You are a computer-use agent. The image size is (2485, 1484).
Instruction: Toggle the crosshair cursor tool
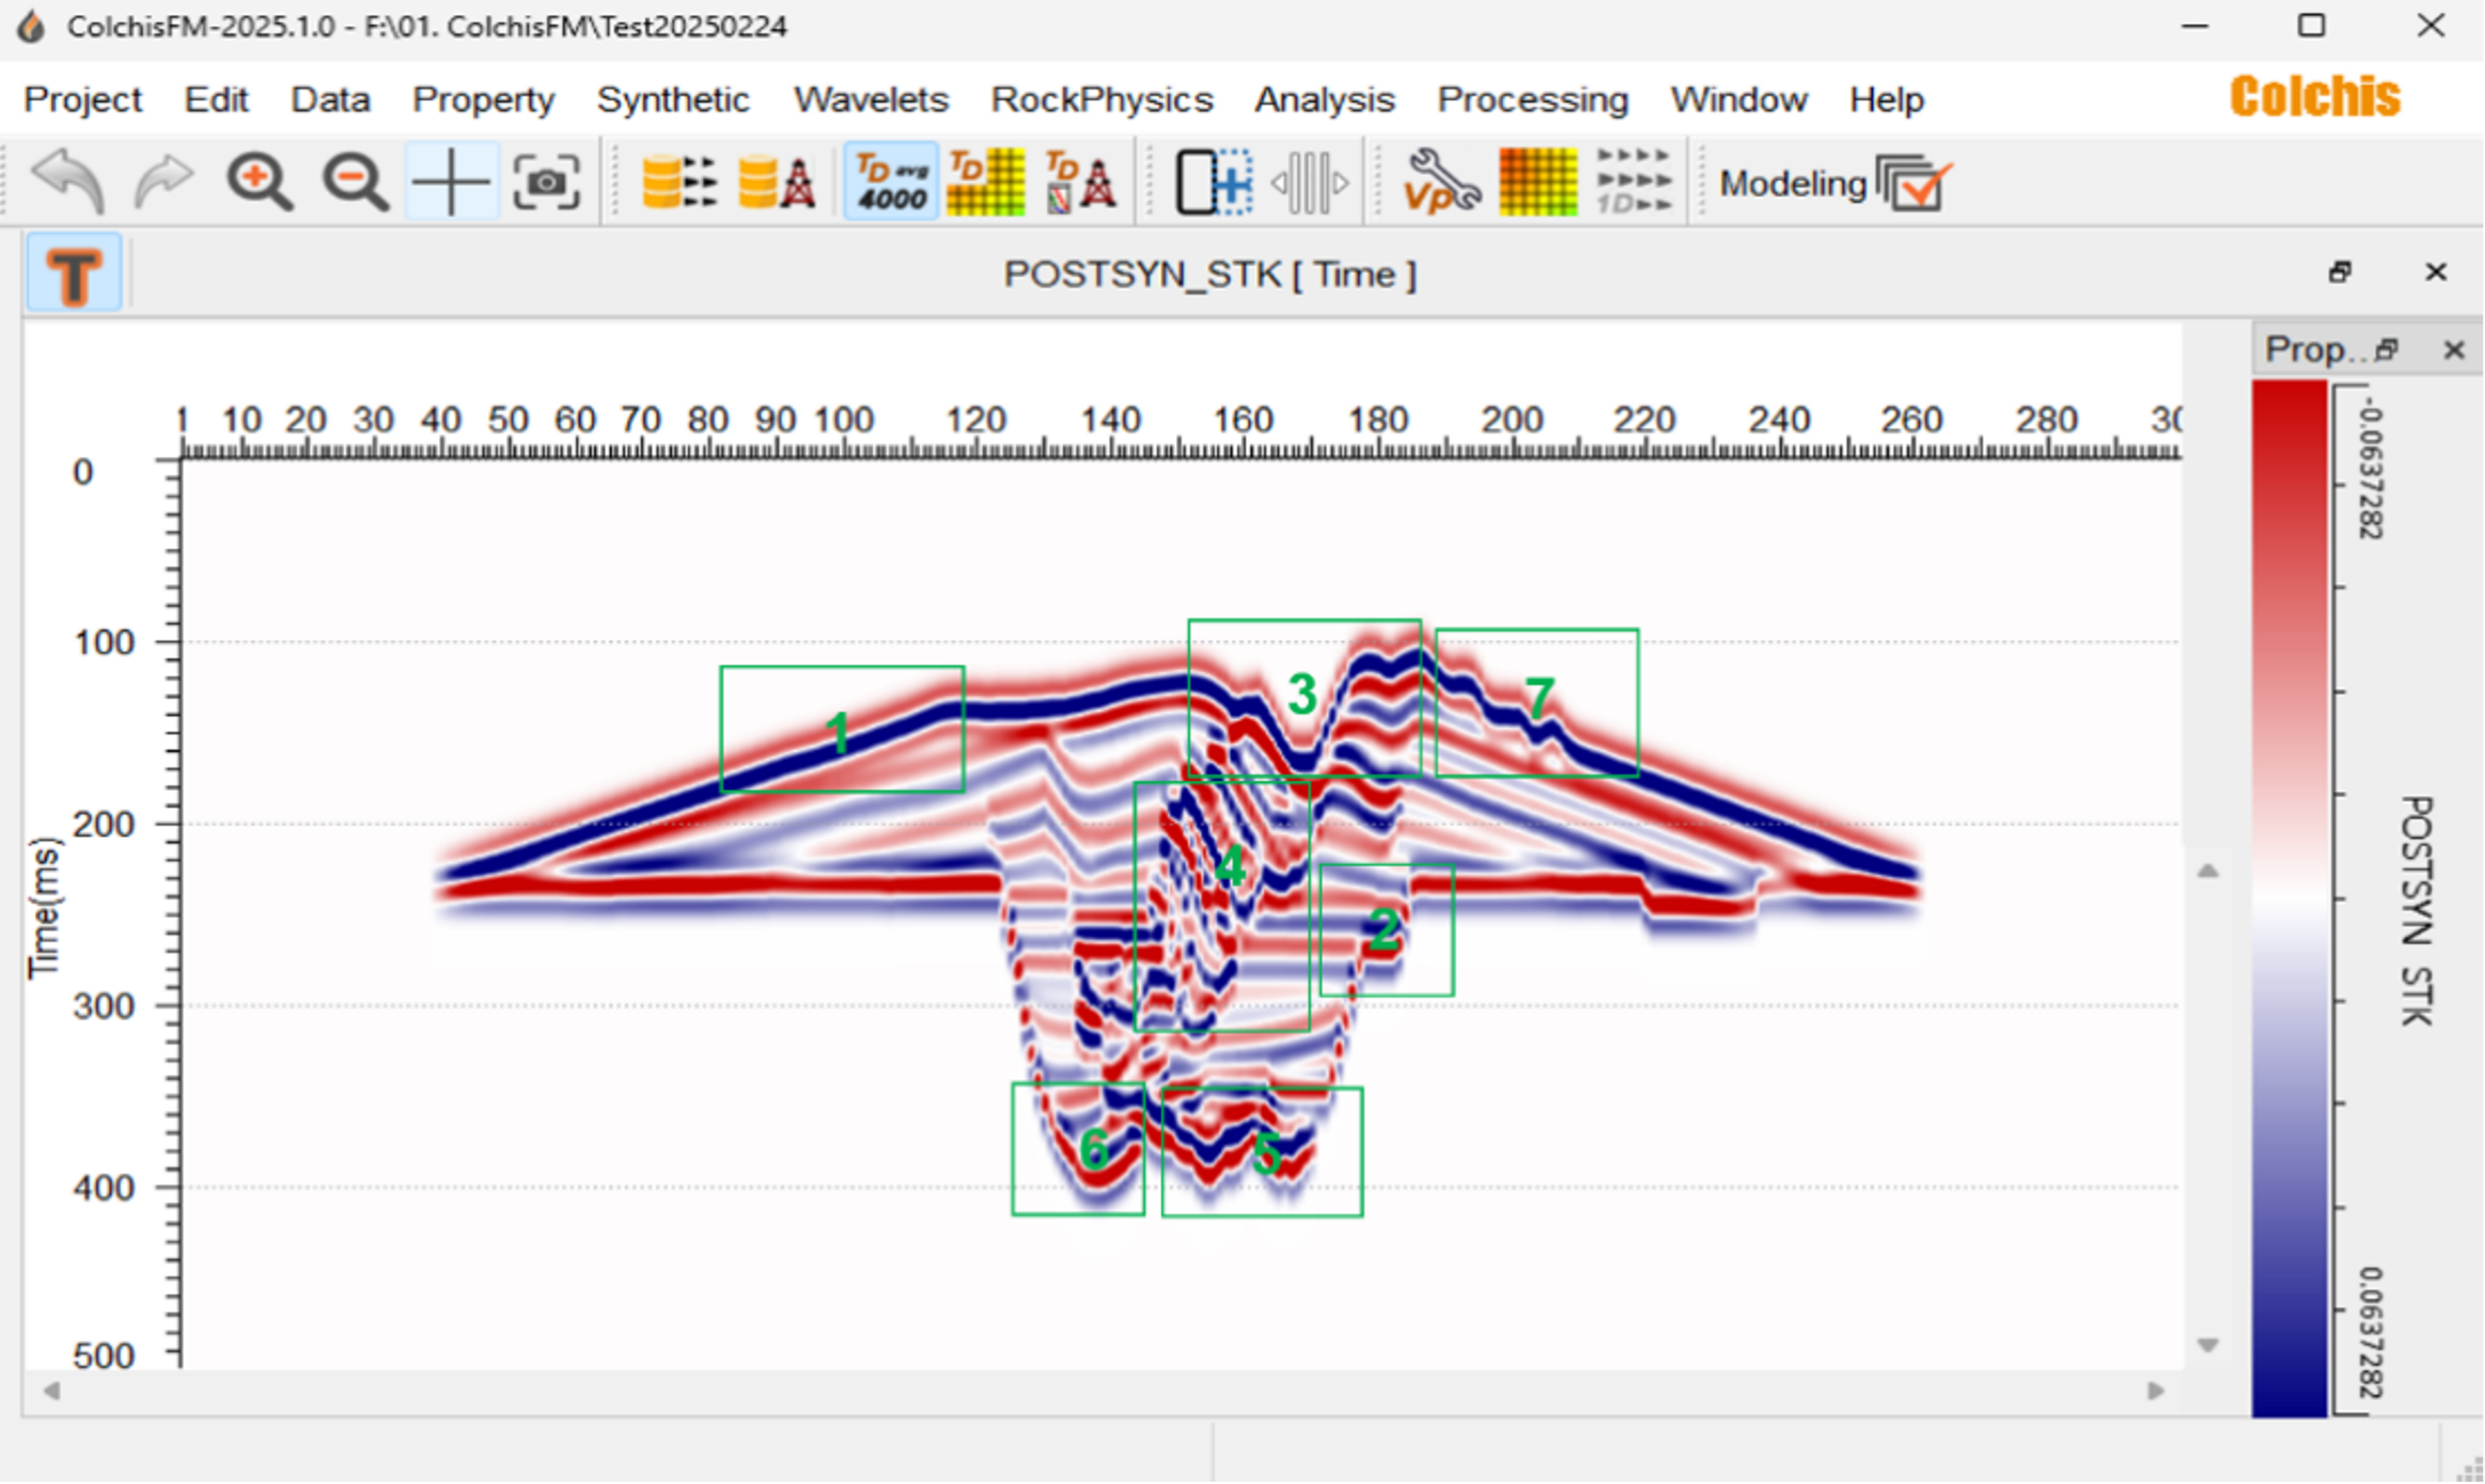pos(451,181)
